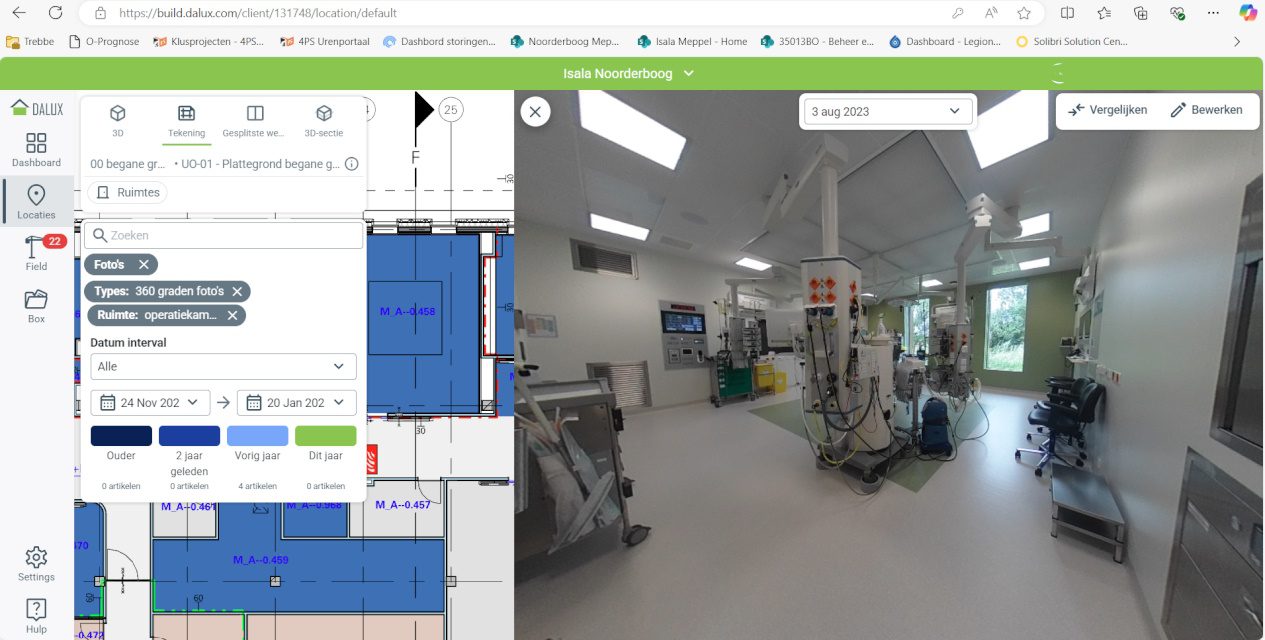Open the 24 Nov start date picker
The height and width of the screenshot is (640, 1265).
(x=151, y=403)
